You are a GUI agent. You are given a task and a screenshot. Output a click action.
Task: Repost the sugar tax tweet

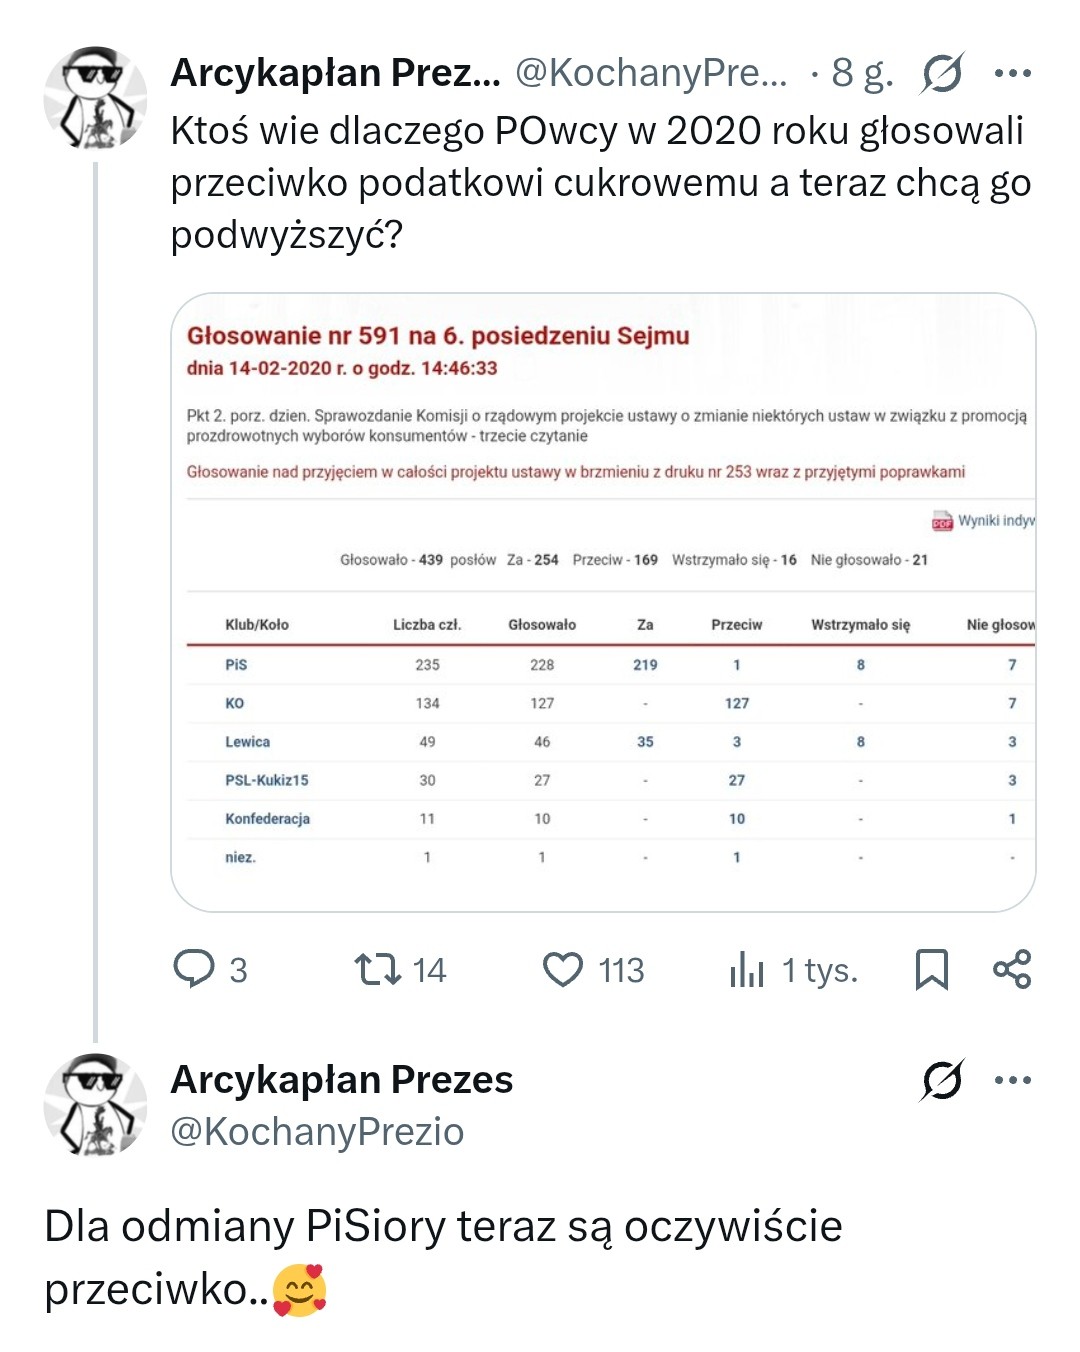click(x=378, y=969)
